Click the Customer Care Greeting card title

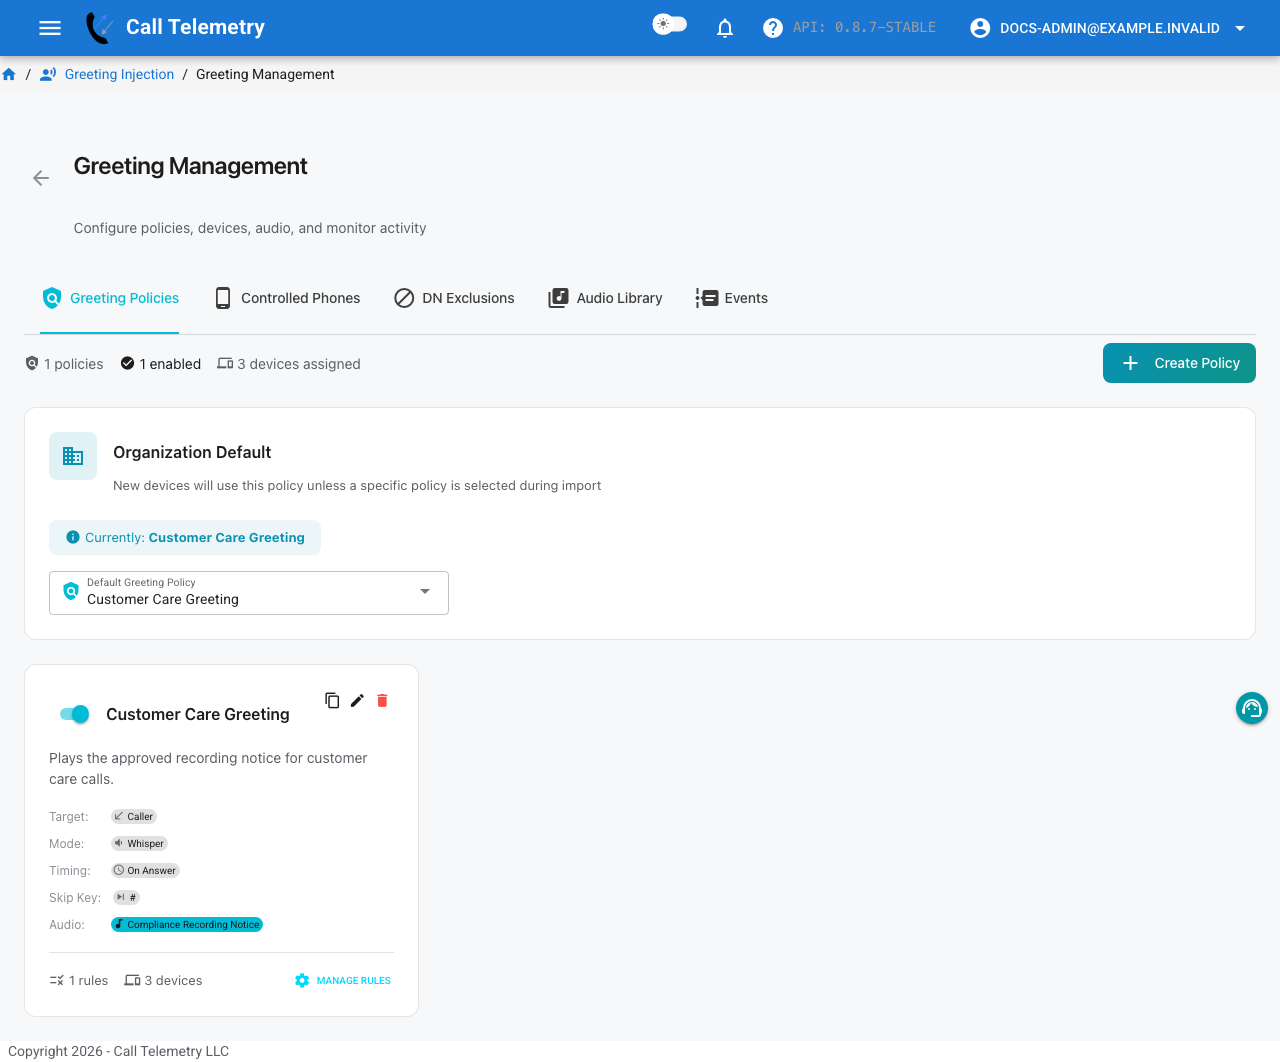(x=198, y=714)
